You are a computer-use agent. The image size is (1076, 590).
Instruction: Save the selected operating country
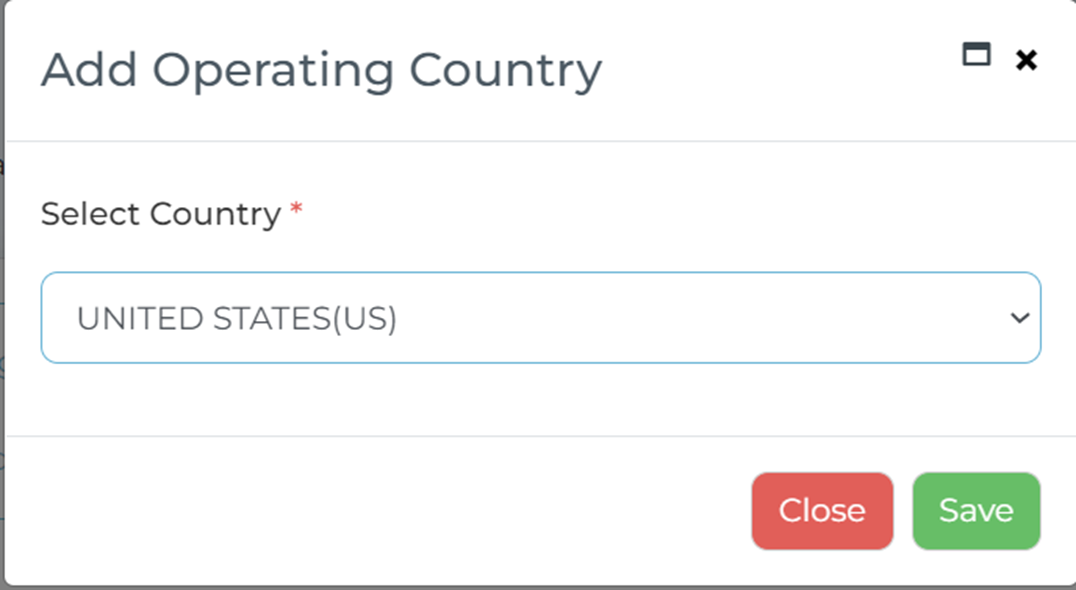976,510
